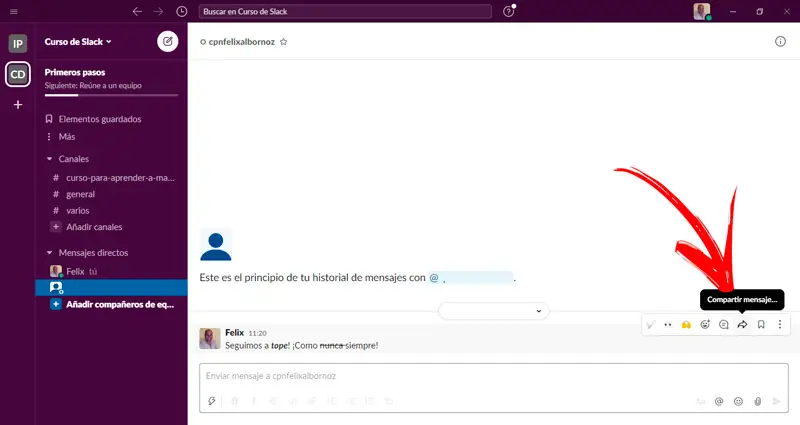The width and height of the screenshot is (800, 425).
Task: Click the 'Primeros pasos' progress bar
Action: point(111,95)
